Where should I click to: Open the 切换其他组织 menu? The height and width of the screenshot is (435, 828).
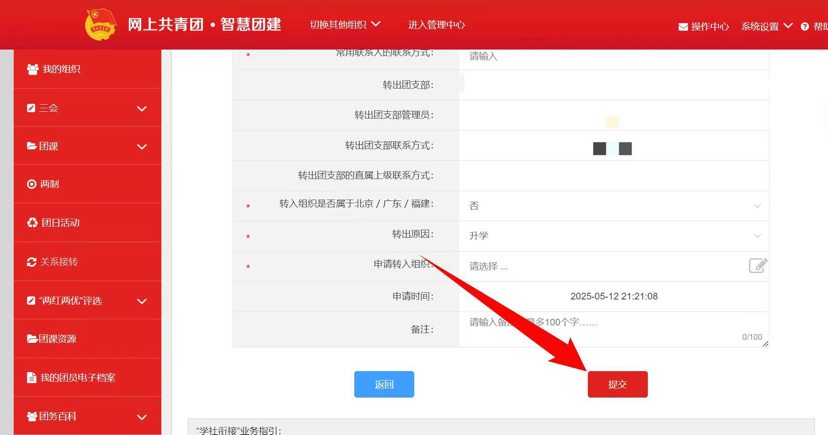[344, 24]
